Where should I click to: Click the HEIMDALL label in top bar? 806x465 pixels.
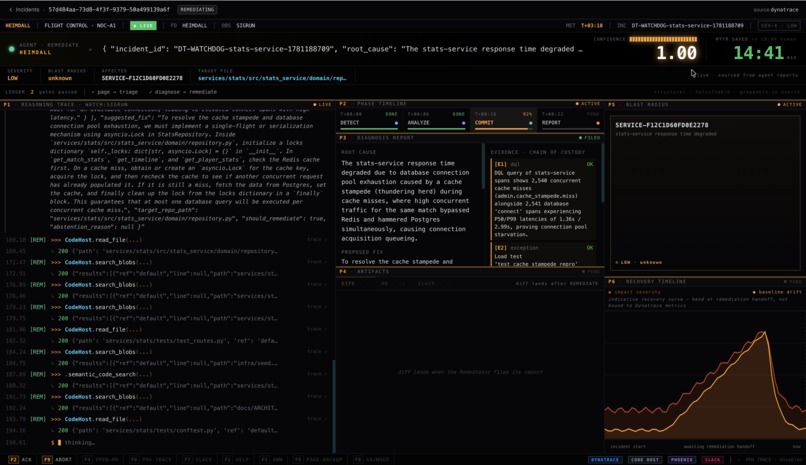point(17,25)
